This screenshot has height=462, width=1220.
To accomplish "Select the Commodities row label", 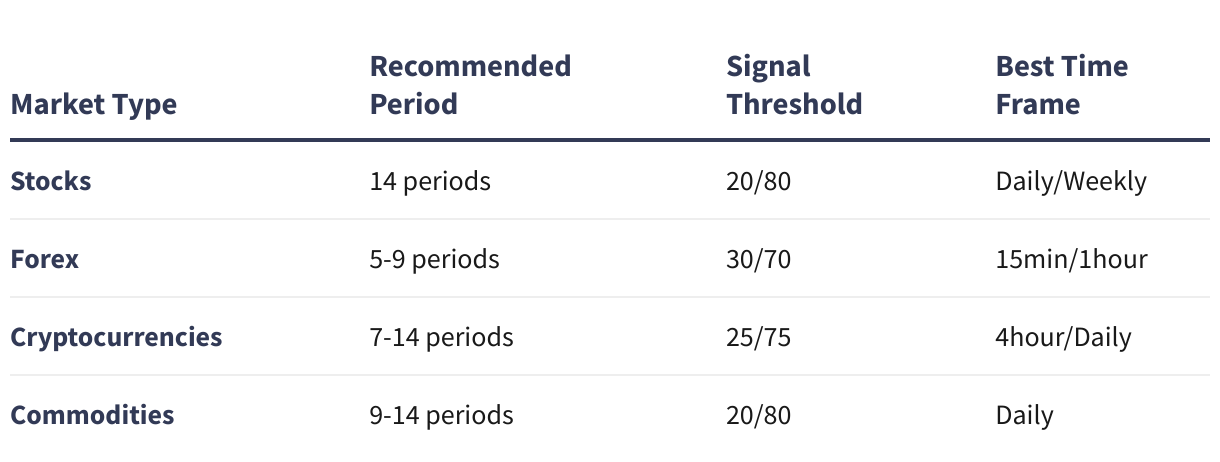I will tap(93, 415).
